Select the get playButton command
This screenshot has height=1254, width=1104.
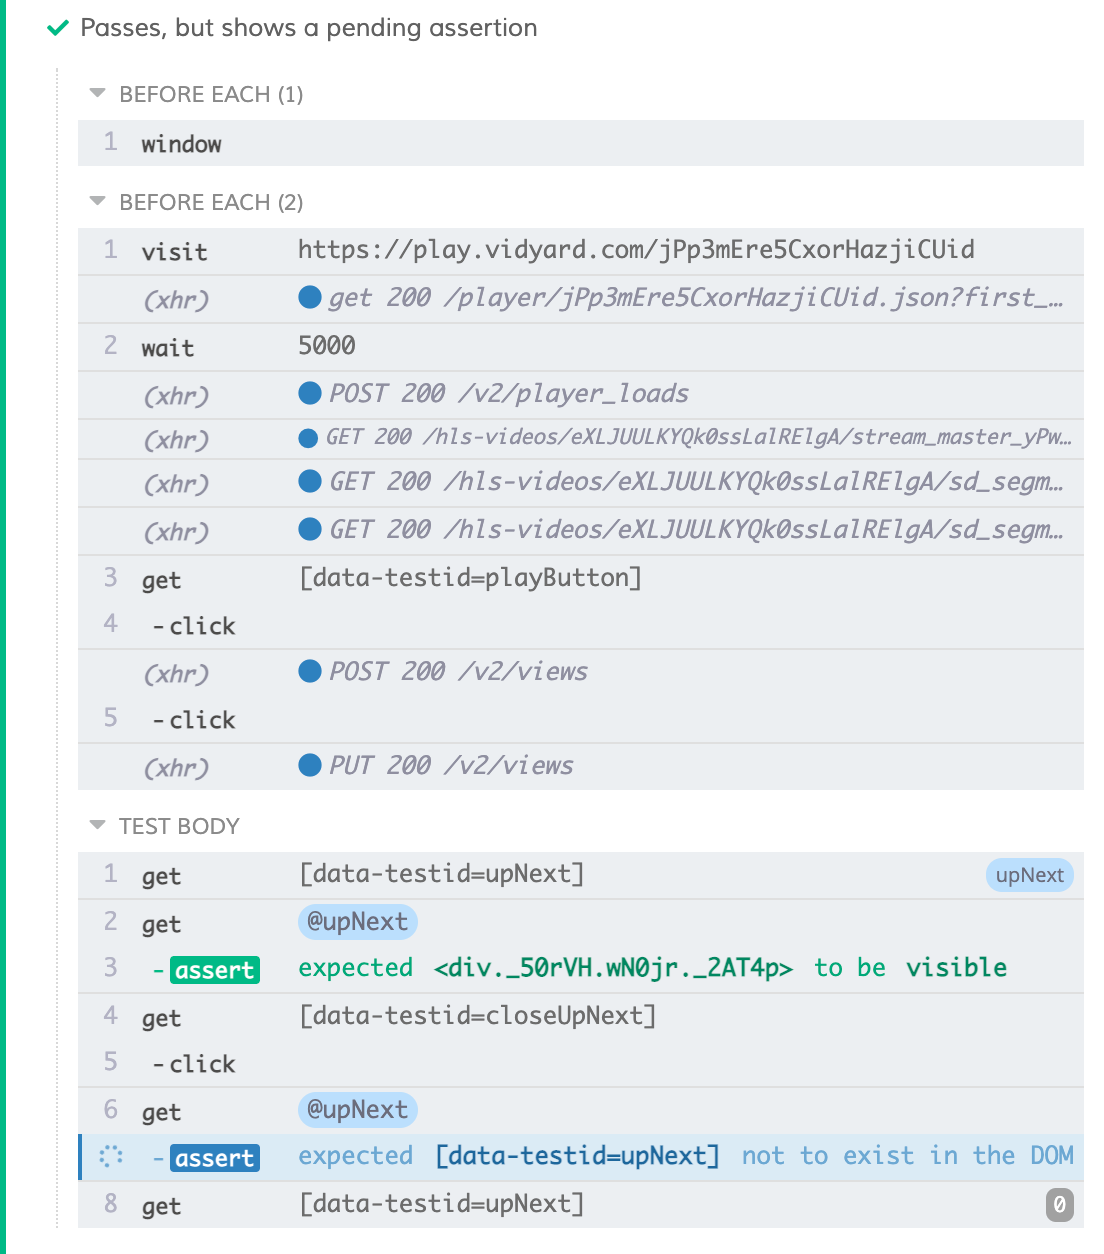click(581, 579)
